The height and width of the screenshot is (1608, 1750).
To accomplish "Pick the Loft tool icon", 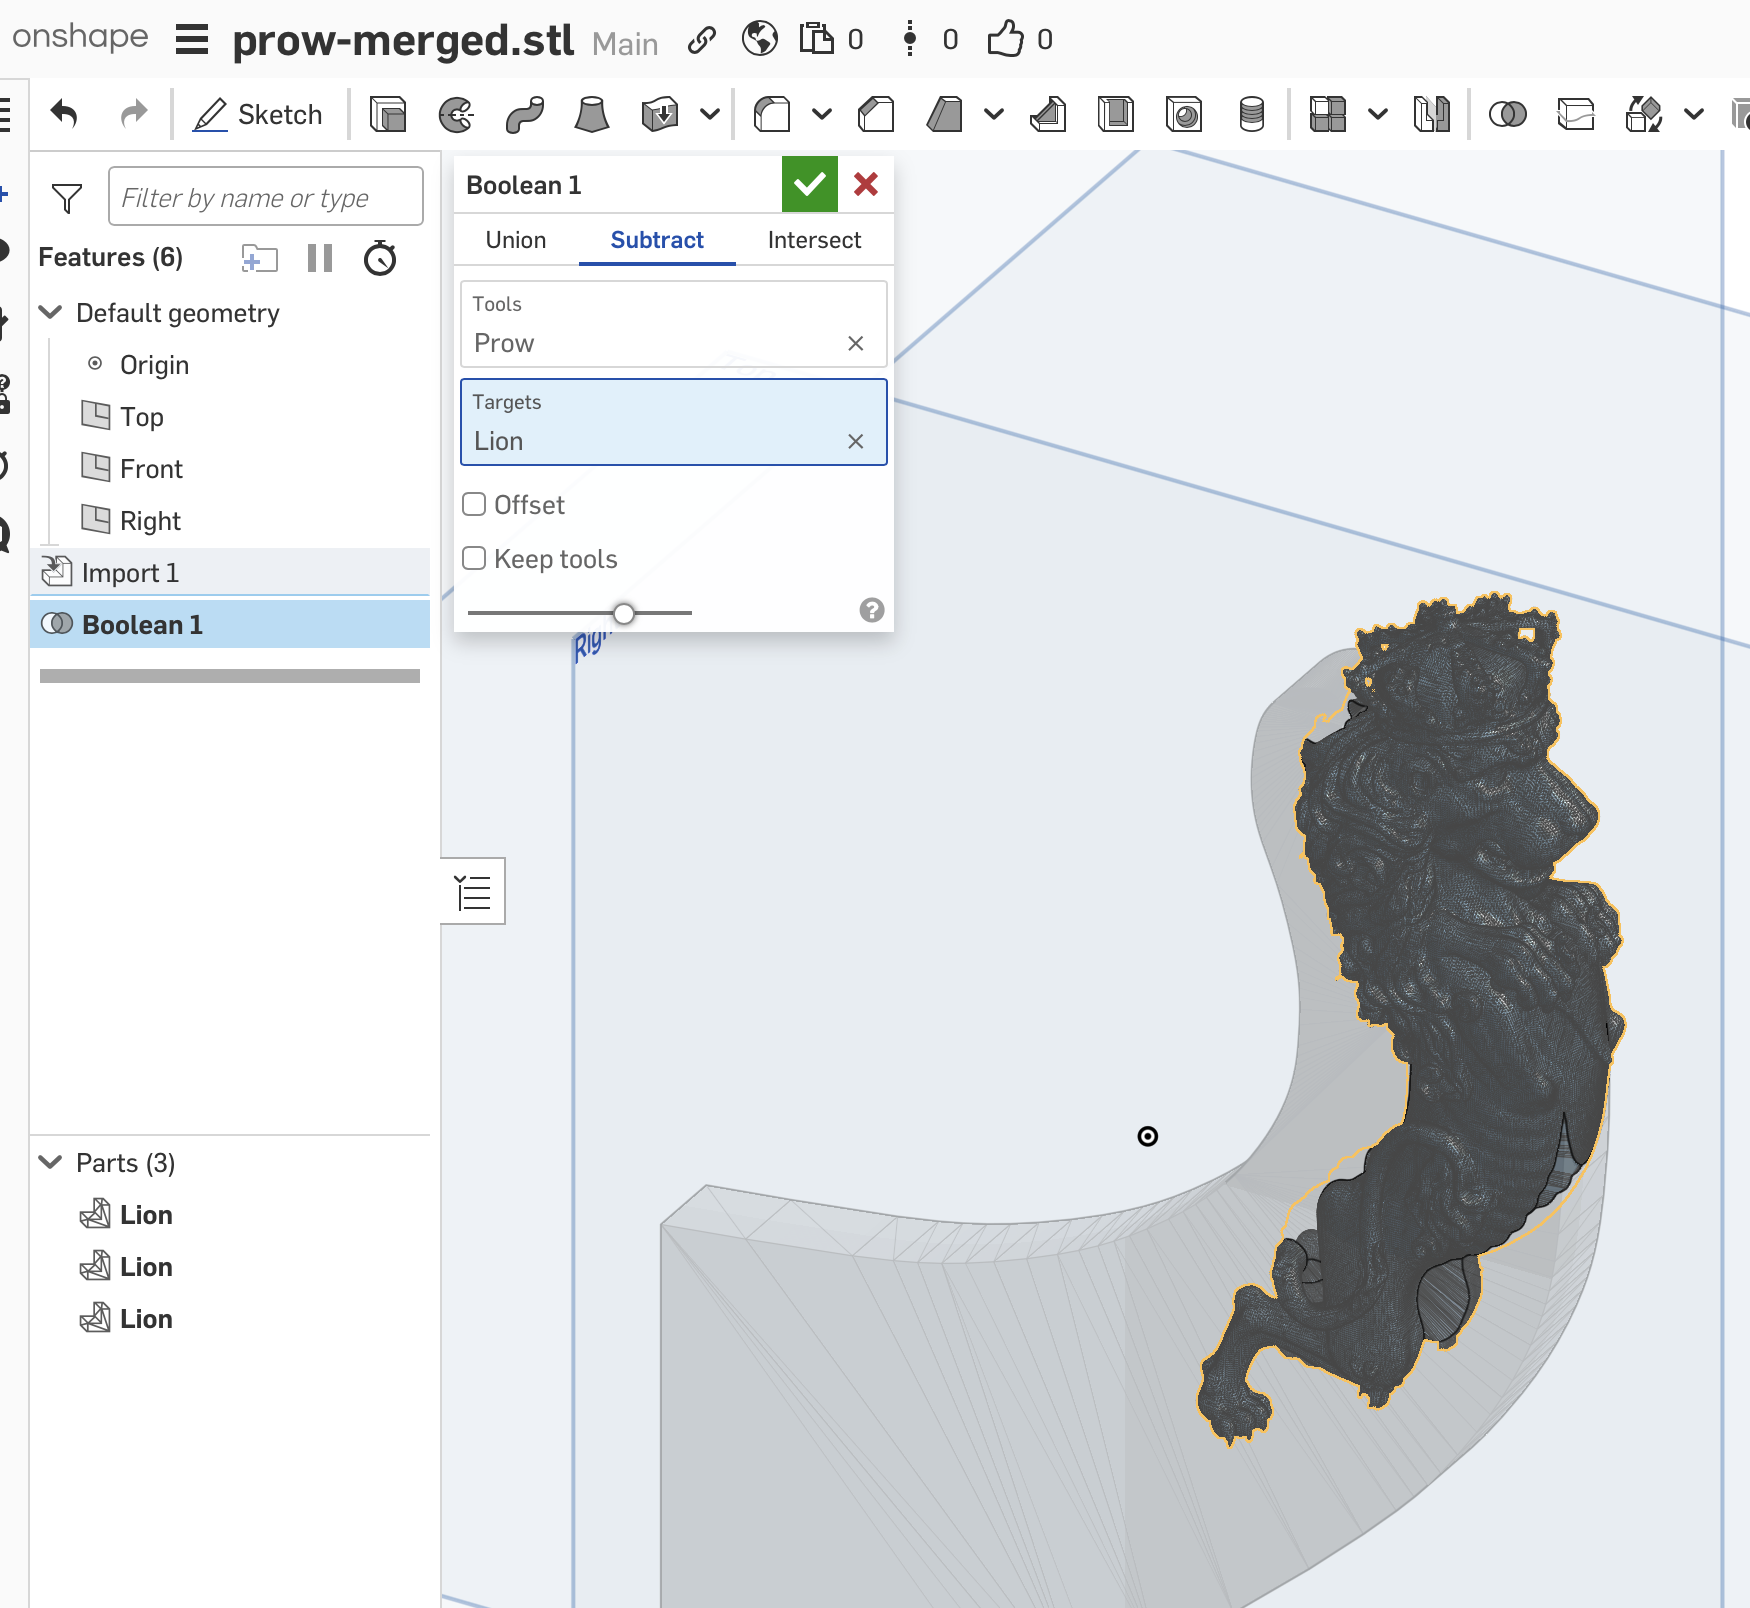I will pyautogui.click(x=591, y=115).
